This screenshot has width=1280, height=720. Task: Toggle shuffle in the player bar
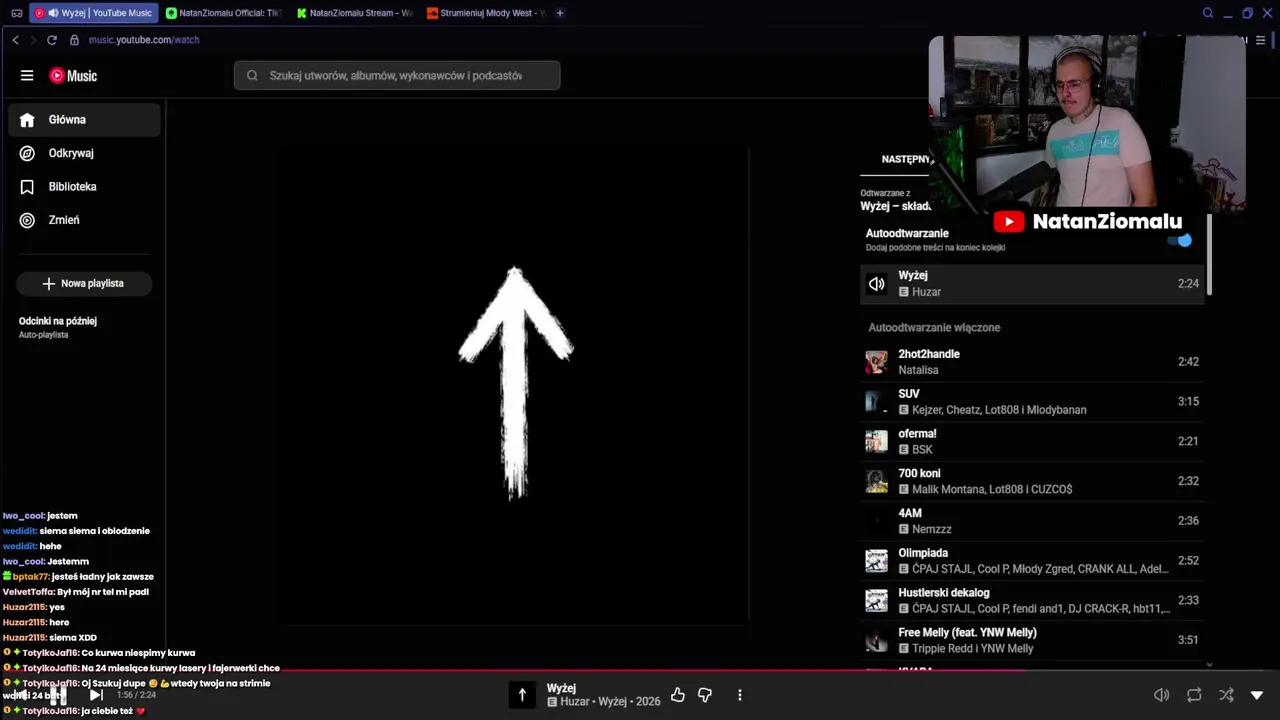click(1226, 695)
